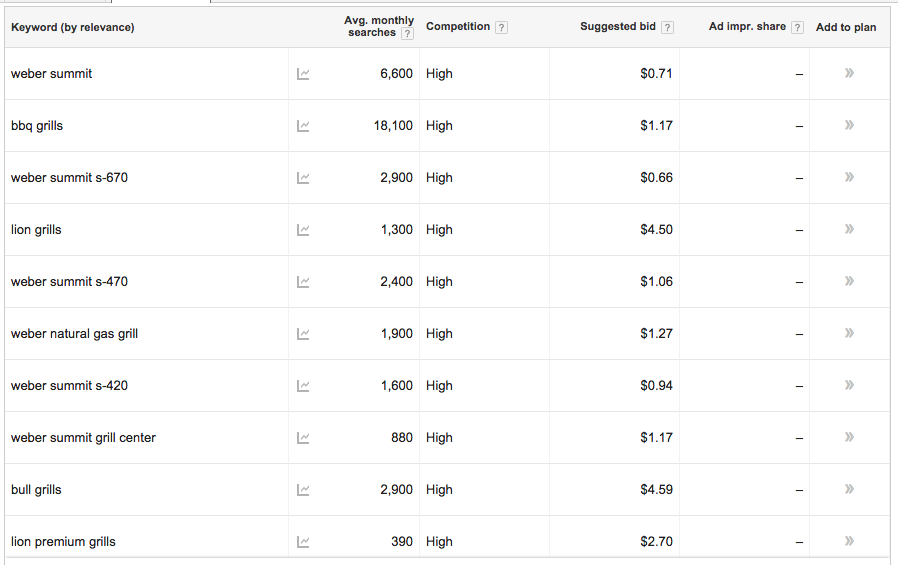898x565 pixels.
Task: Click the 880 monthly searches value
Action: tap(402, 438)
